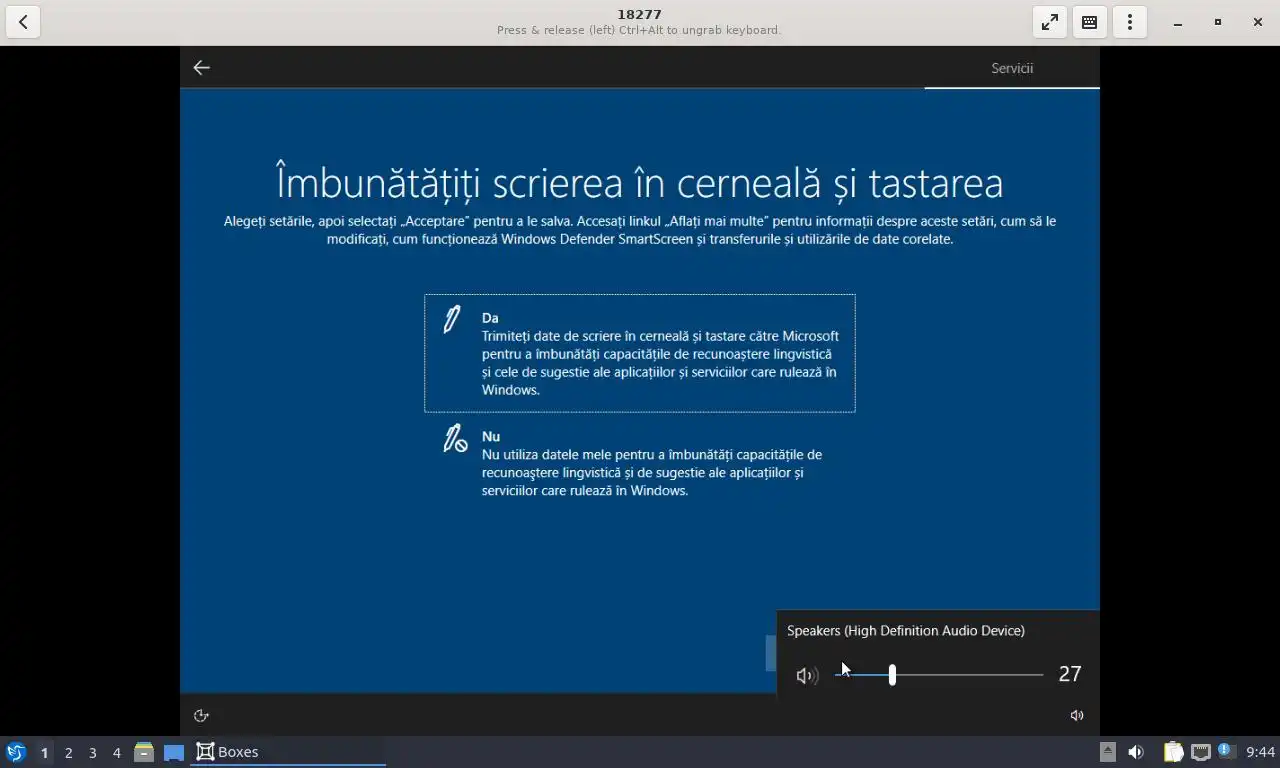The image size is (1280, 768).
Task: Switch to workspace 3
Action: pos(92,752)
